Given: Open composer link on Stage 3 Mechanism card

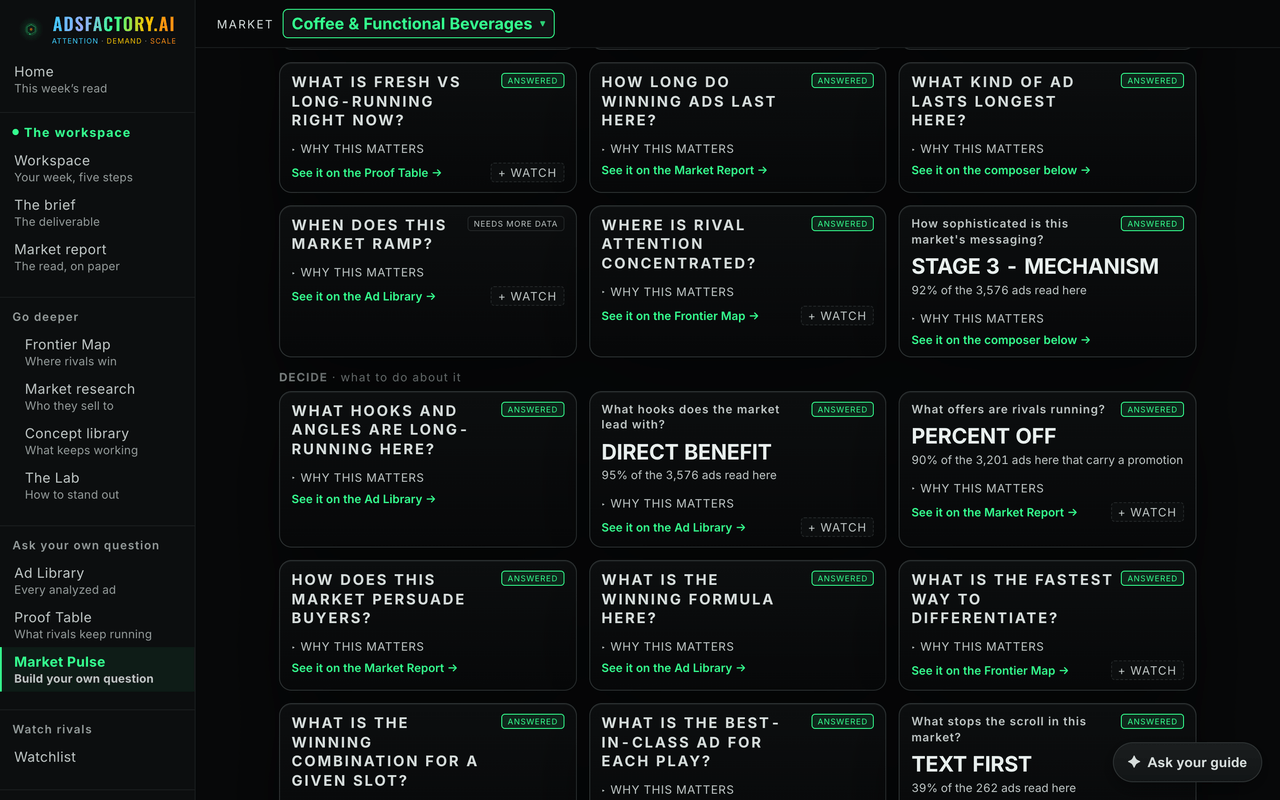Looking at the screenshot, I should [1001, 340].
